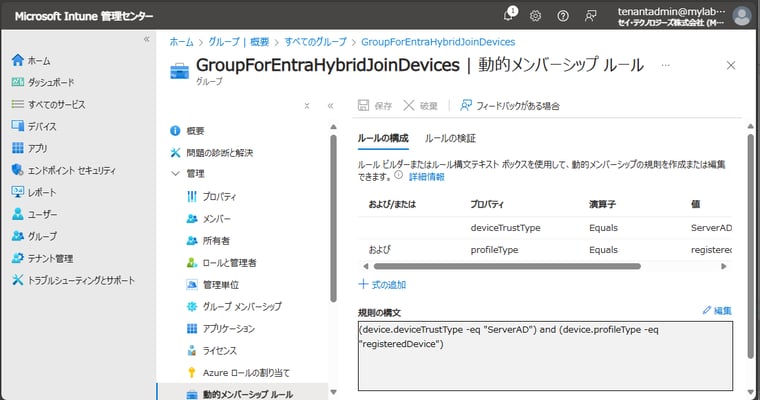Screen dimensions: 760x400
Task: Click rule table scroll left arrow
Action: (366, 266)
